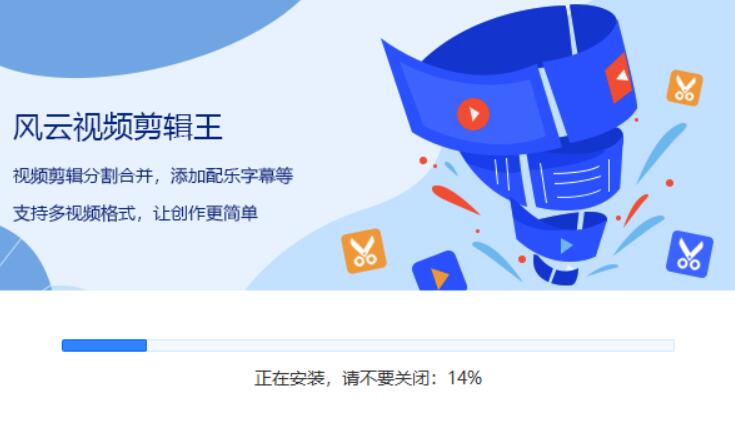This screenshot has width=735, height=446.
Task: Click the large blue film reel illustration
Action: click(510, 141)
